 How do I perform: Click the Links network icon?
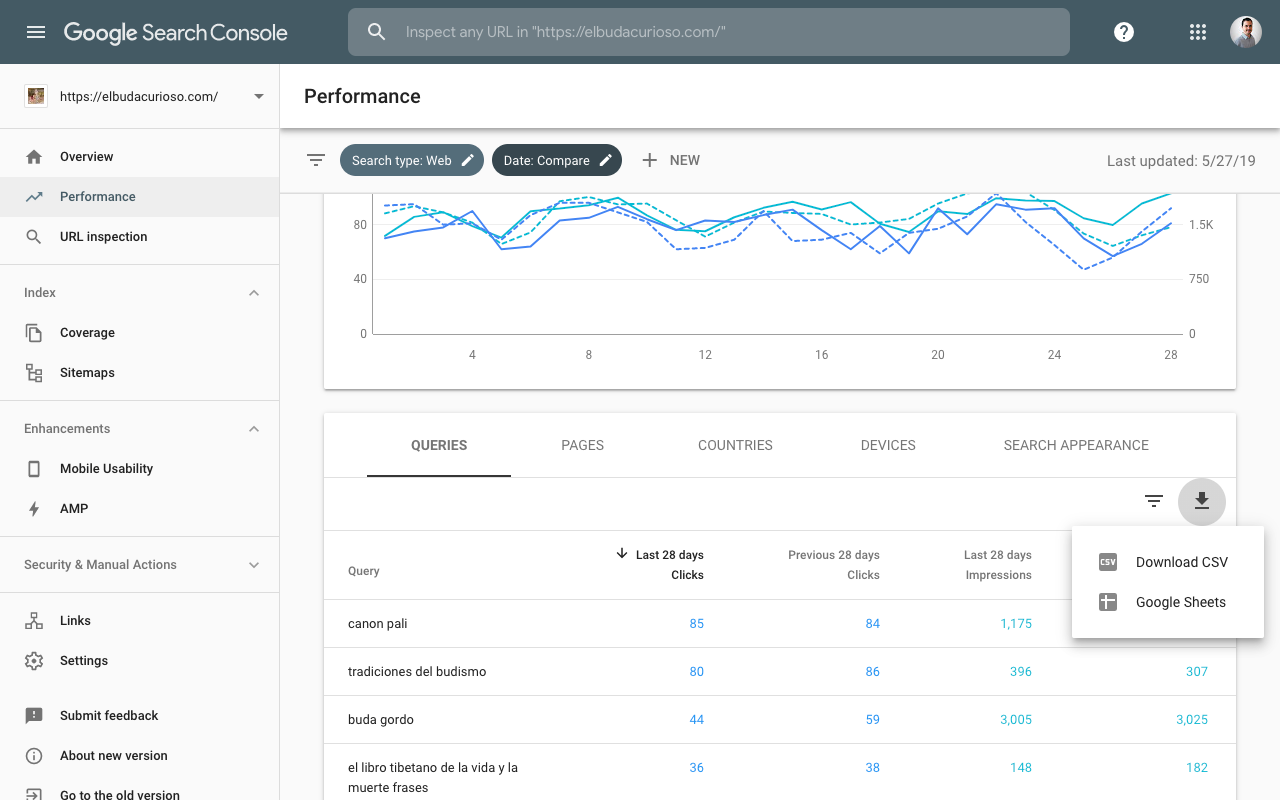coord(34,621)
